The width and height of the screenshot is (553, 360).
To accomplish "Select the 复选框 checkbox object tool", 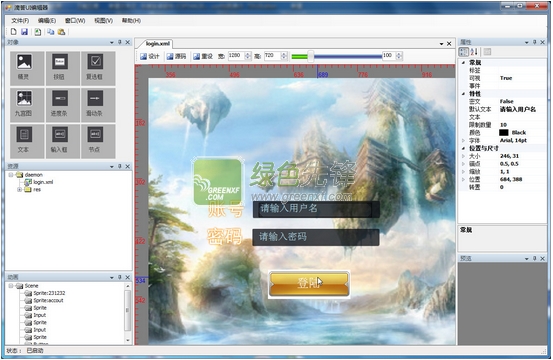I will pyautogui.click(x=98, y=68).
